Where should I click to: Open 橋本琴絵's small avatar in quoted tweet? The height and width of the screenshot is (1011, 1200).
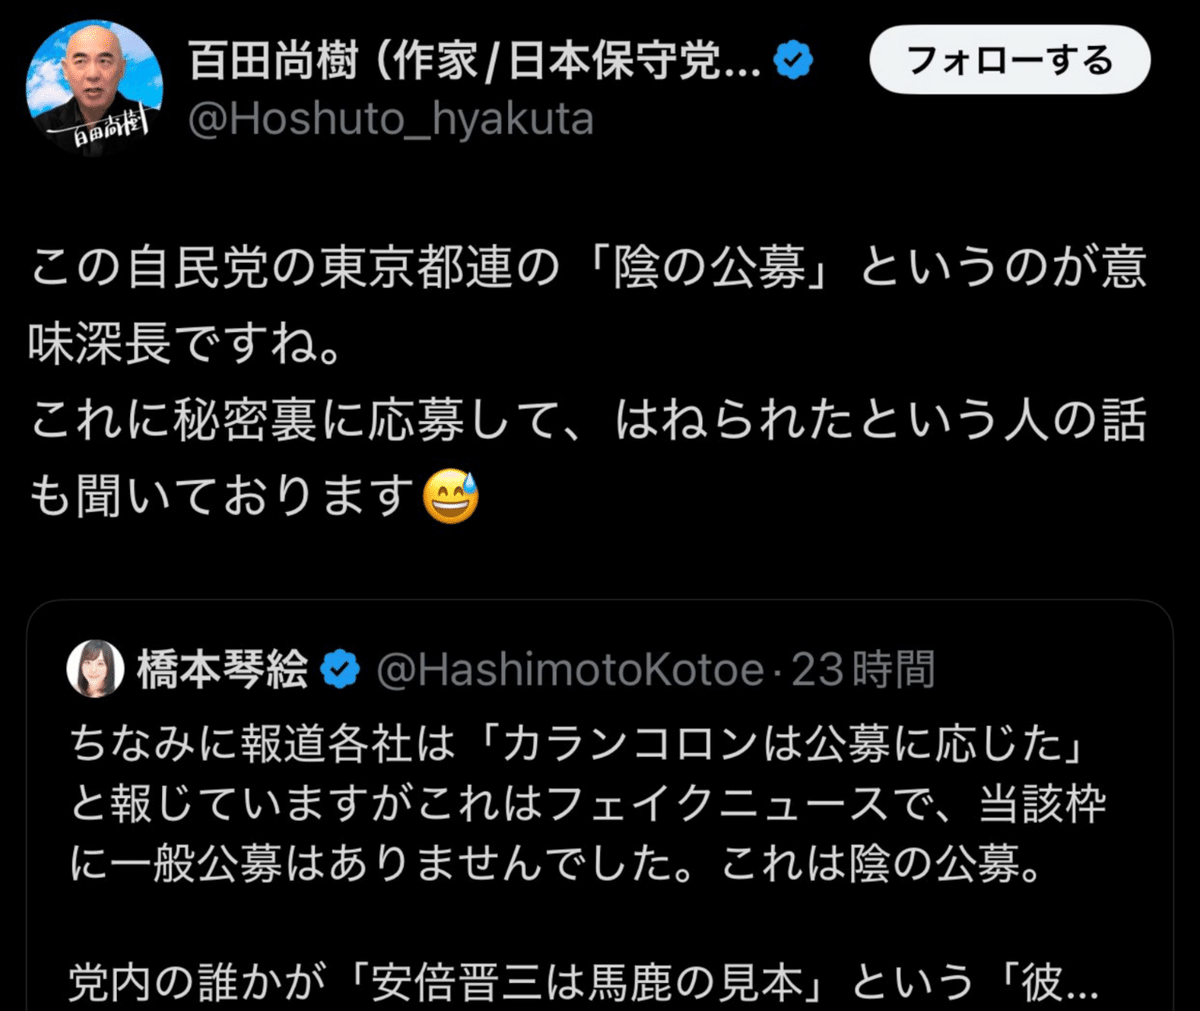pyautogui.click(x=95, y=669)
